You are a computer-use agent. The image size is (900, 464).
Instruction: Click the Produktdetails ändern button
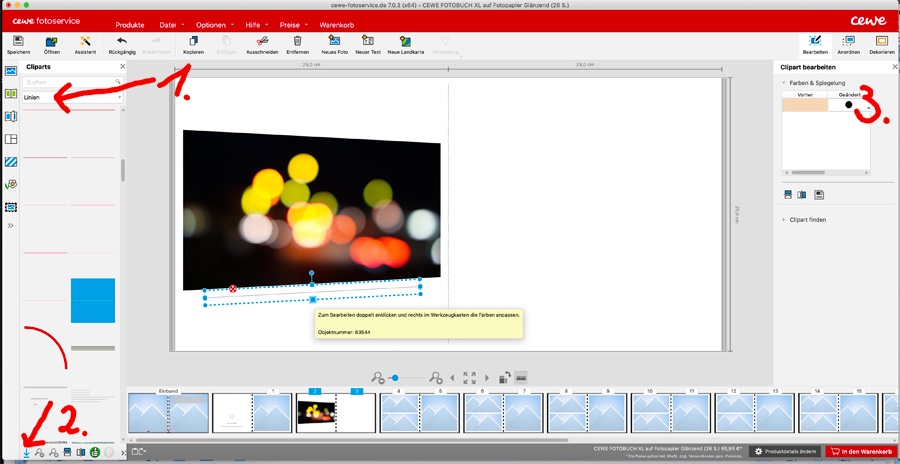click(x=785, y=452)
